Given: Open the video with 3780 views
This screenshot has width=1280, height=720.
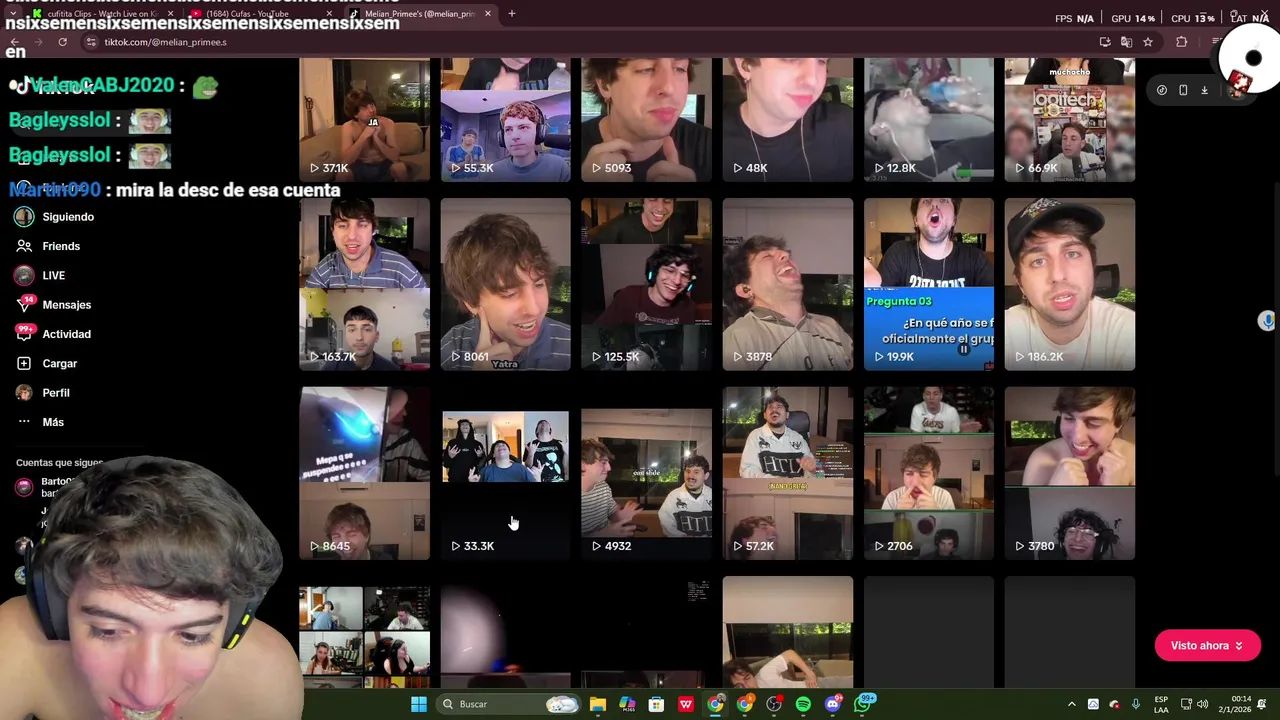Looking at the screenshot, I should coord(1070,473).
